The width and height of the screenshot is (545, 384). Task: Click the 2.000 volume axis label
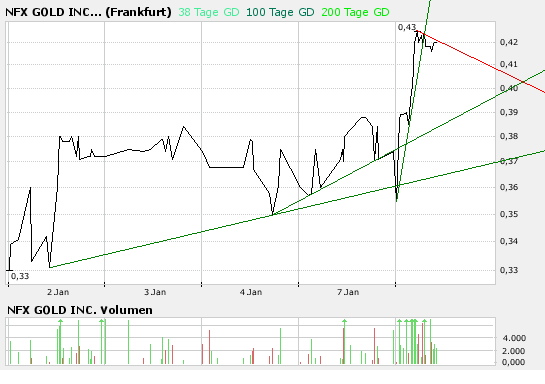click(x=514, y=351)
